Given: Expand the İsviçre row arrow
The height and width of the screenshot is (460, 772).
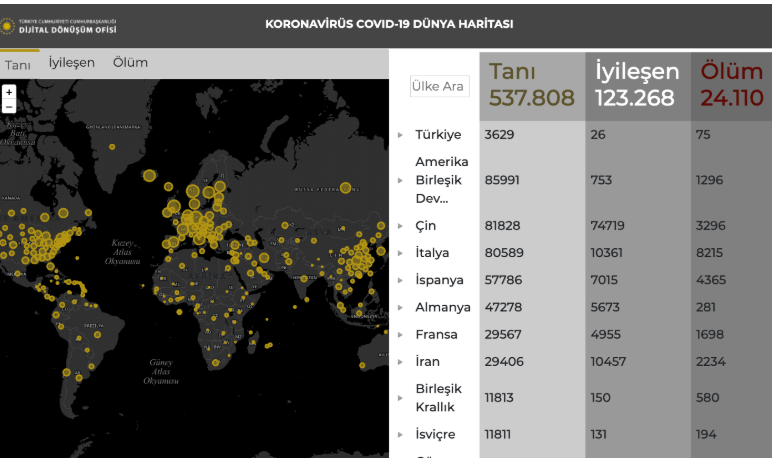Looking at the screenshot, I should [x=401, y=435].
